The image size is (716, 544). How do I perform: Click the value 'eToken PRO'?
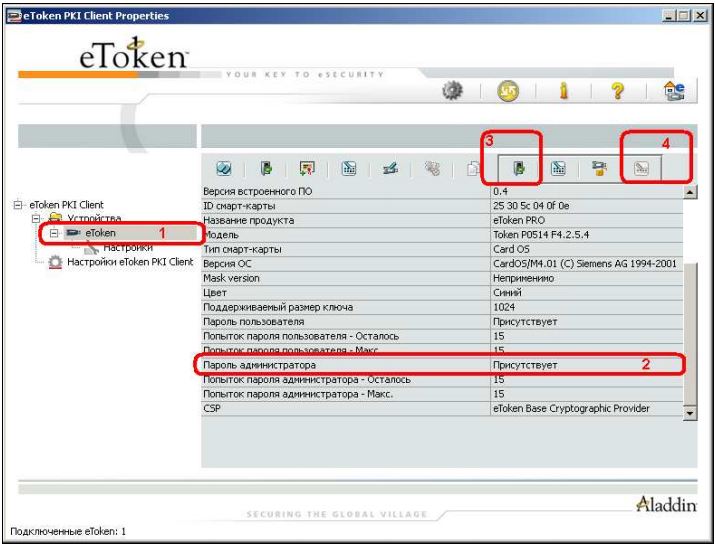[519, 220]
